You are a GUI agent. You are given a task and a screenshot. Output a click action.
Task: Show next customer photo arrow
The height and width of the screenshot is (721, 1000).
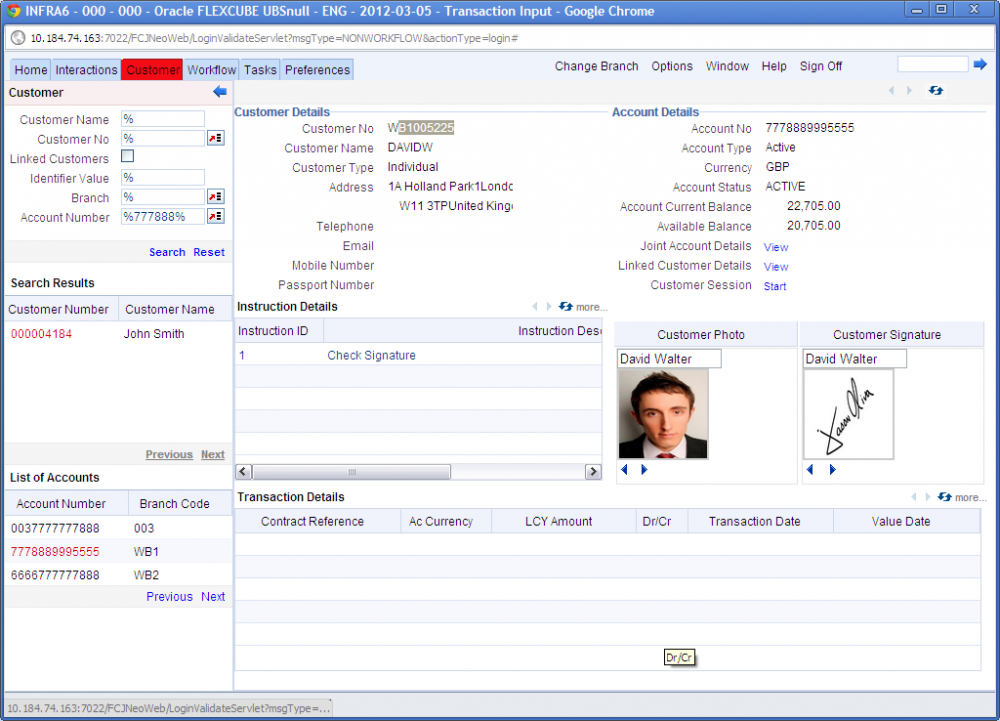644,470
